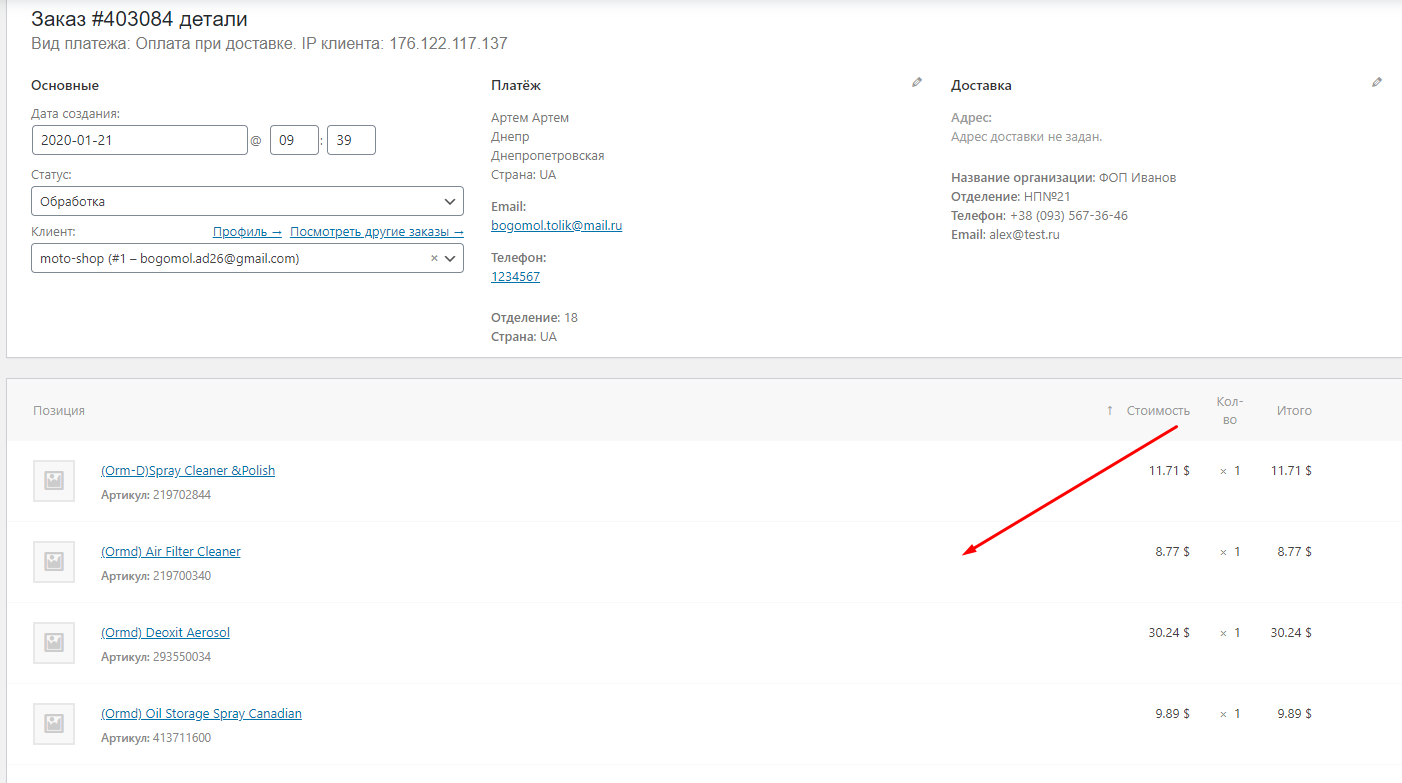This screenshot has height=783, width=1402.
Task: Click email link bogomol.tolik@mail.ru
Action: tap(557, 226)
